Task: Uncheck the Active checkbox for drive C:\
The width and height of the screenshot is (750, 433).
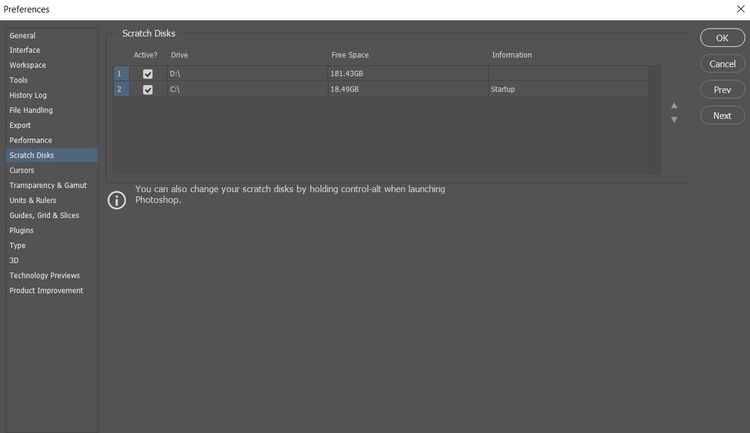Action: pyautogui.click(x=148, y=89)
